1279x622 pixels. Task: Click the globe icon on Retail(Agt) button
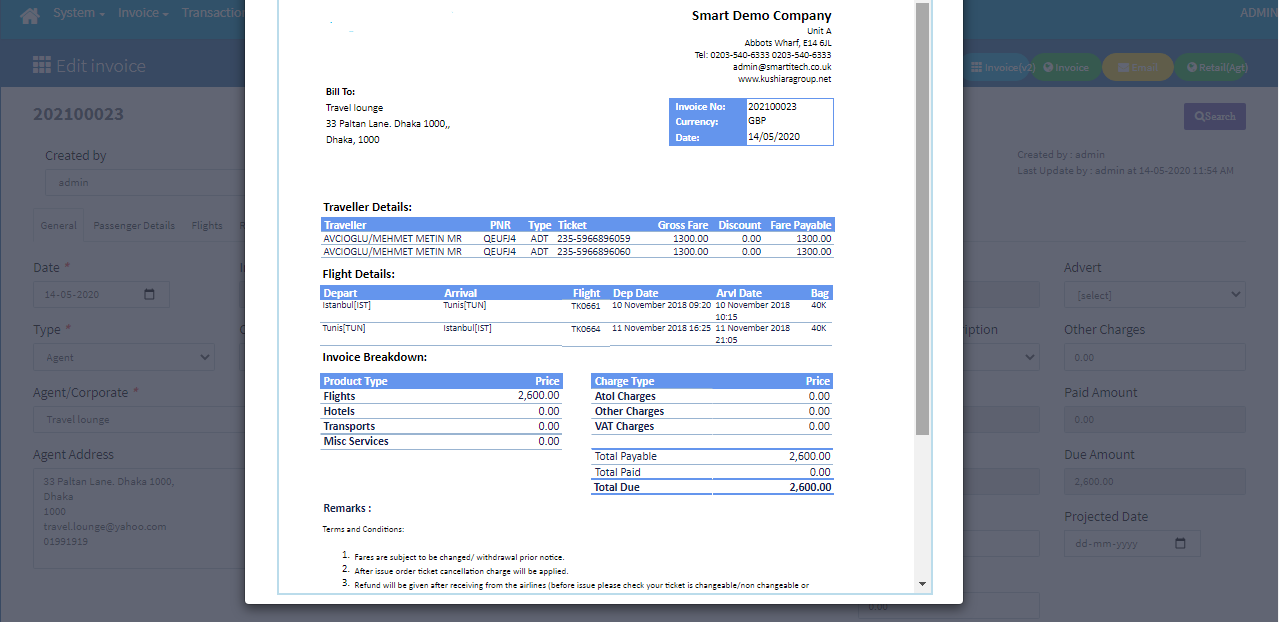[1191, 66]
